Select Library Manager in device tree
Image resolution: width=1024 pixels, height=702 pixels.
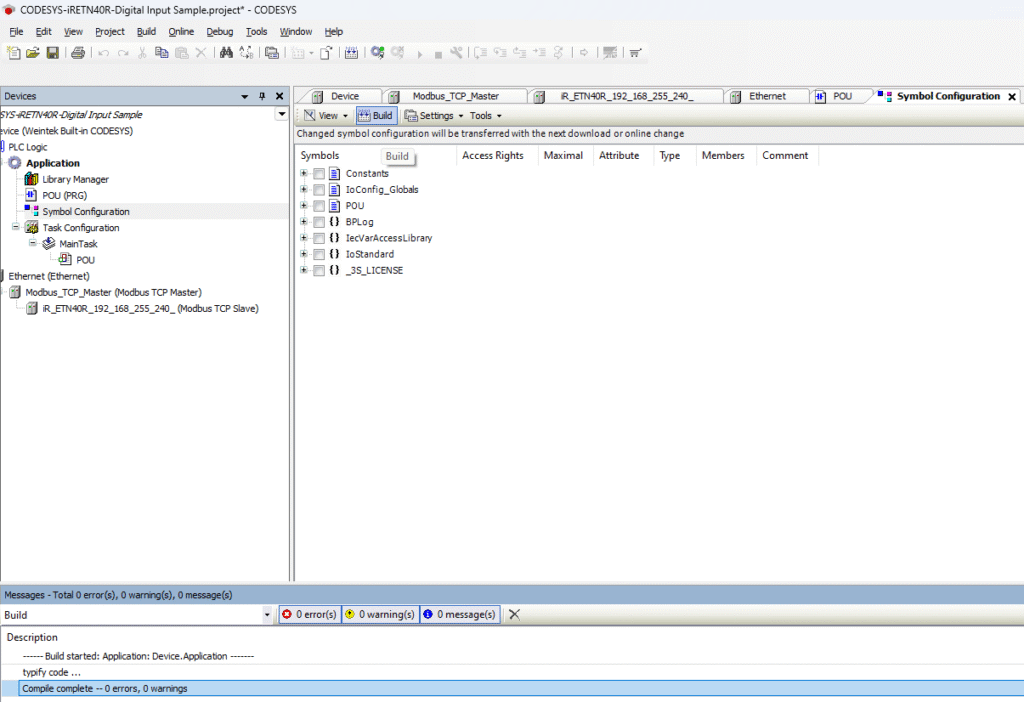(67, 179)
